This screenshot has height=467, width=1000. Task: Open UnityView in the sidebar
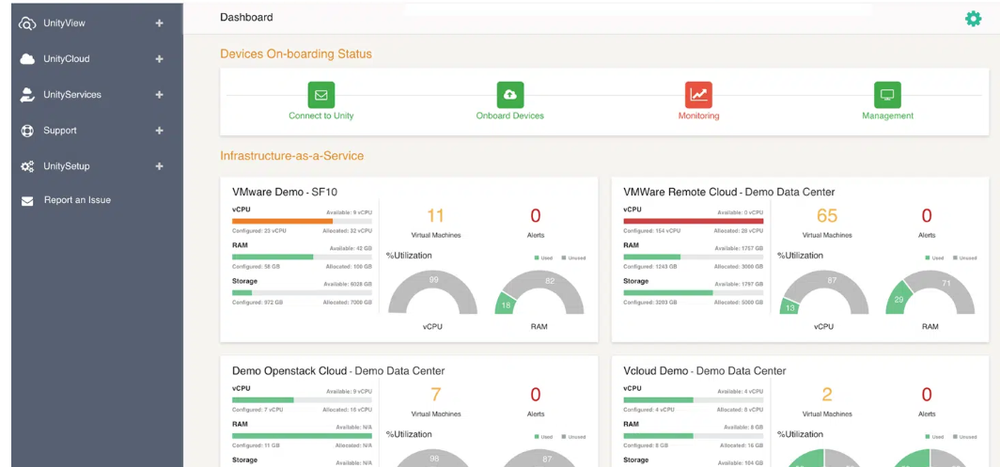tap(64, 23)
